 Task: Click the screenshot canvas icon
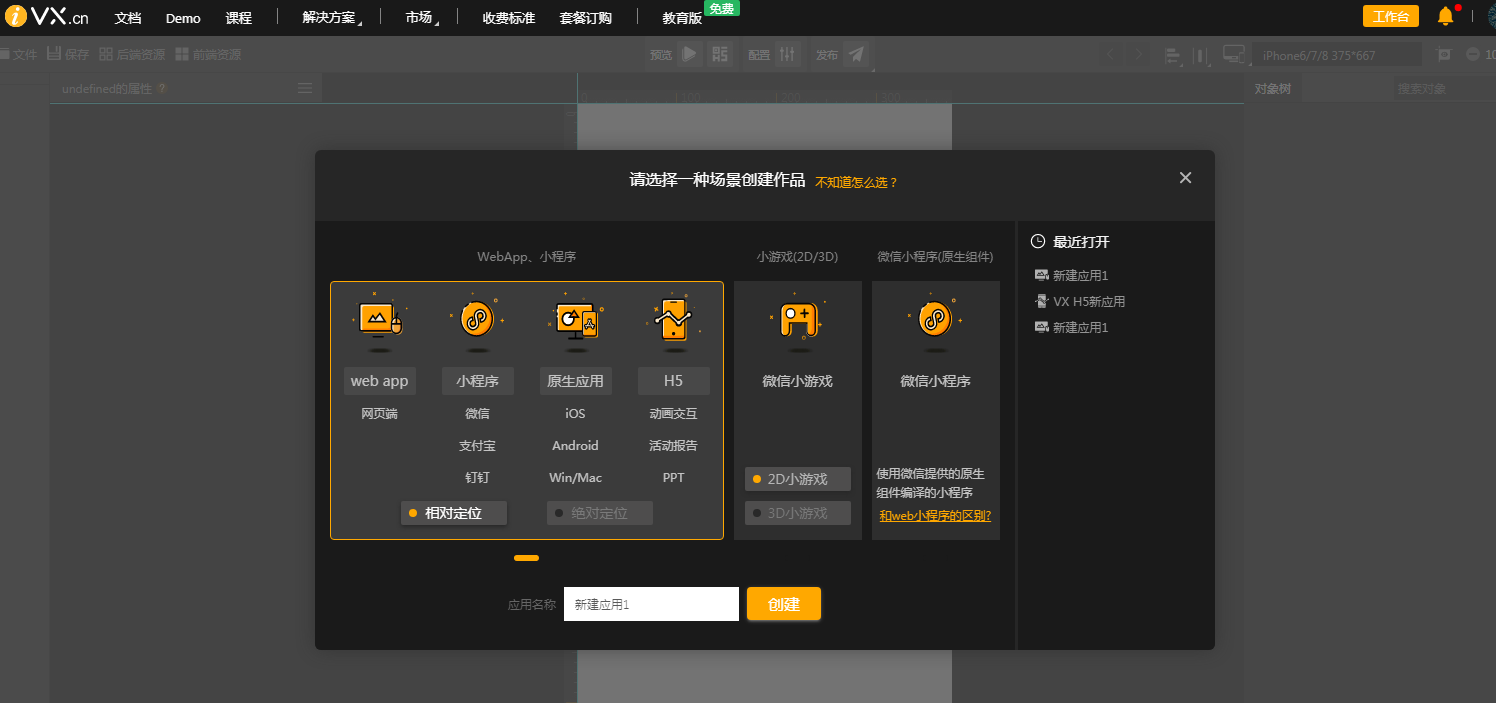1444,54
